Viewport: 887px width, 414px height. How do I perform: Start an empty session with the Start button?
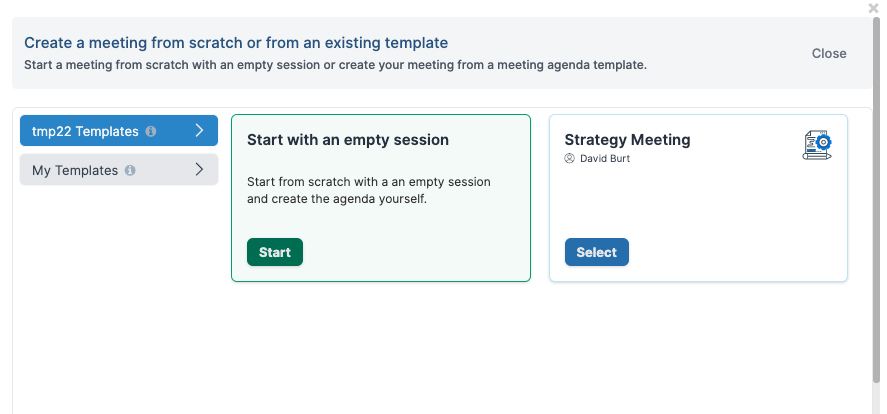(275, 252)
